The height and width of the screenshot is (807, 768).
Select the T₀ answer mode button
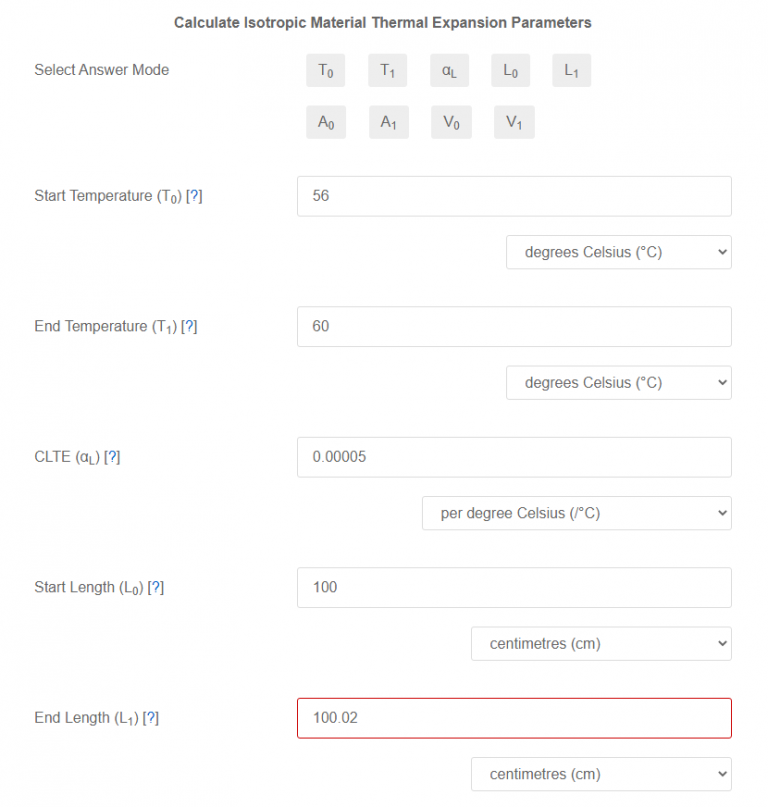tap(325, 70)
